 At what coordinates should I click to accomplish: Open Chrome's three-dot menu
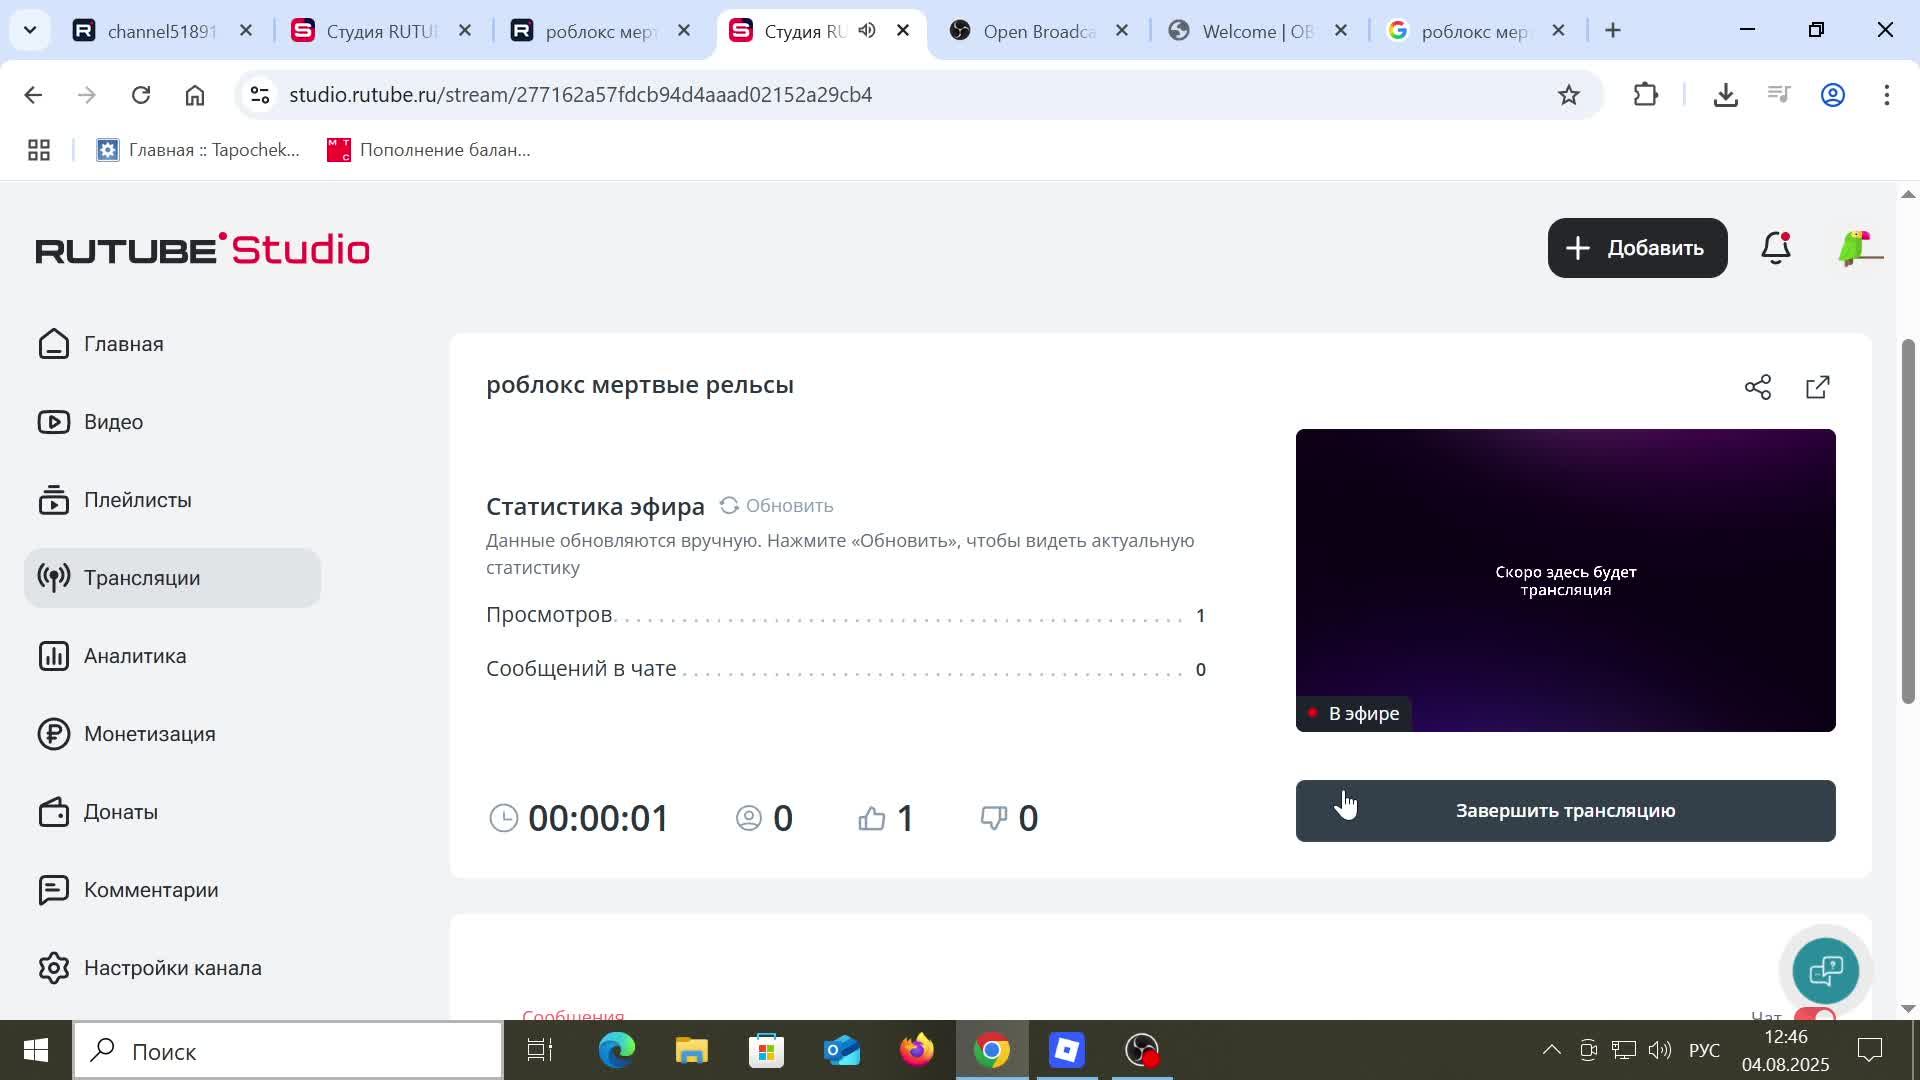1888,94
